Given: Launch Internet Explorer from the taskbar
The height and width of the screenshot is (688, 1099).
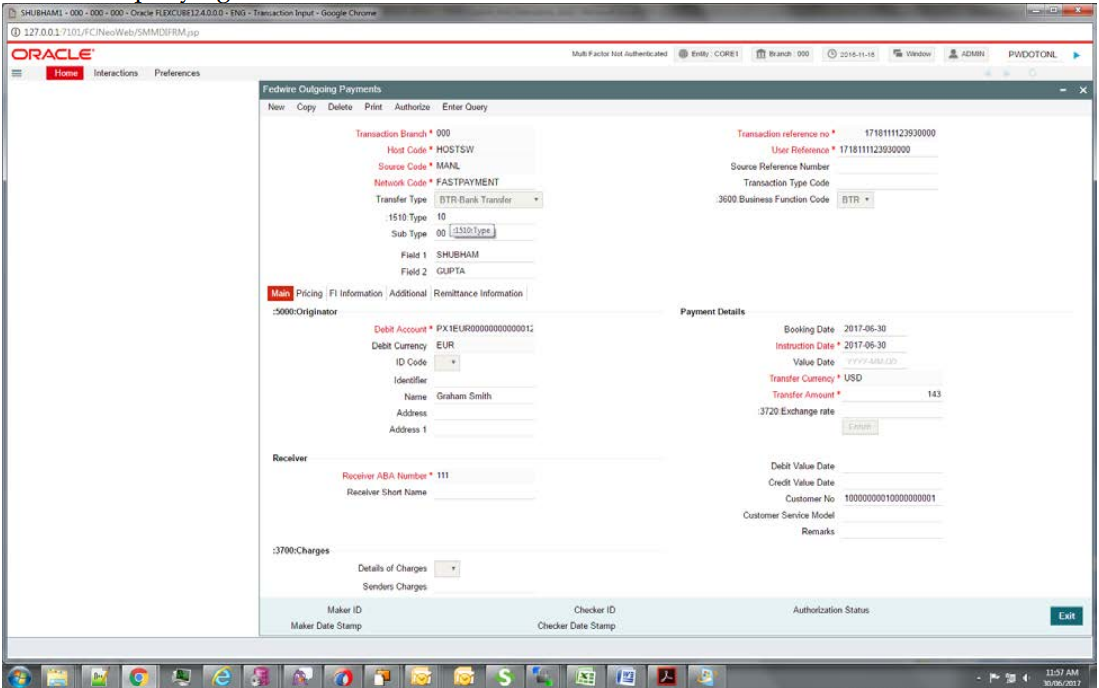Looking at the screenshot, I should [x=221, y=677].
